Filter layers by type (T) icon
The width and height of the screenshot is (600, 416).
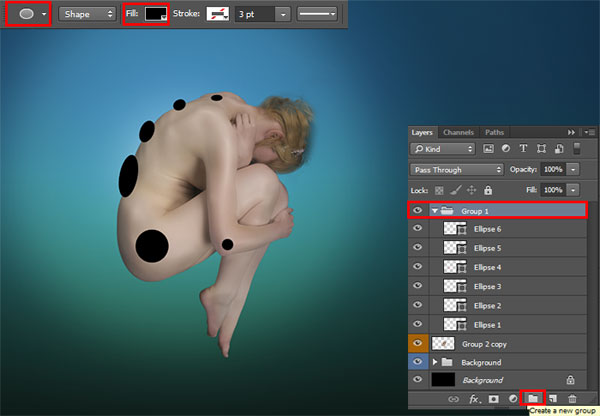[x=523, y=148]
